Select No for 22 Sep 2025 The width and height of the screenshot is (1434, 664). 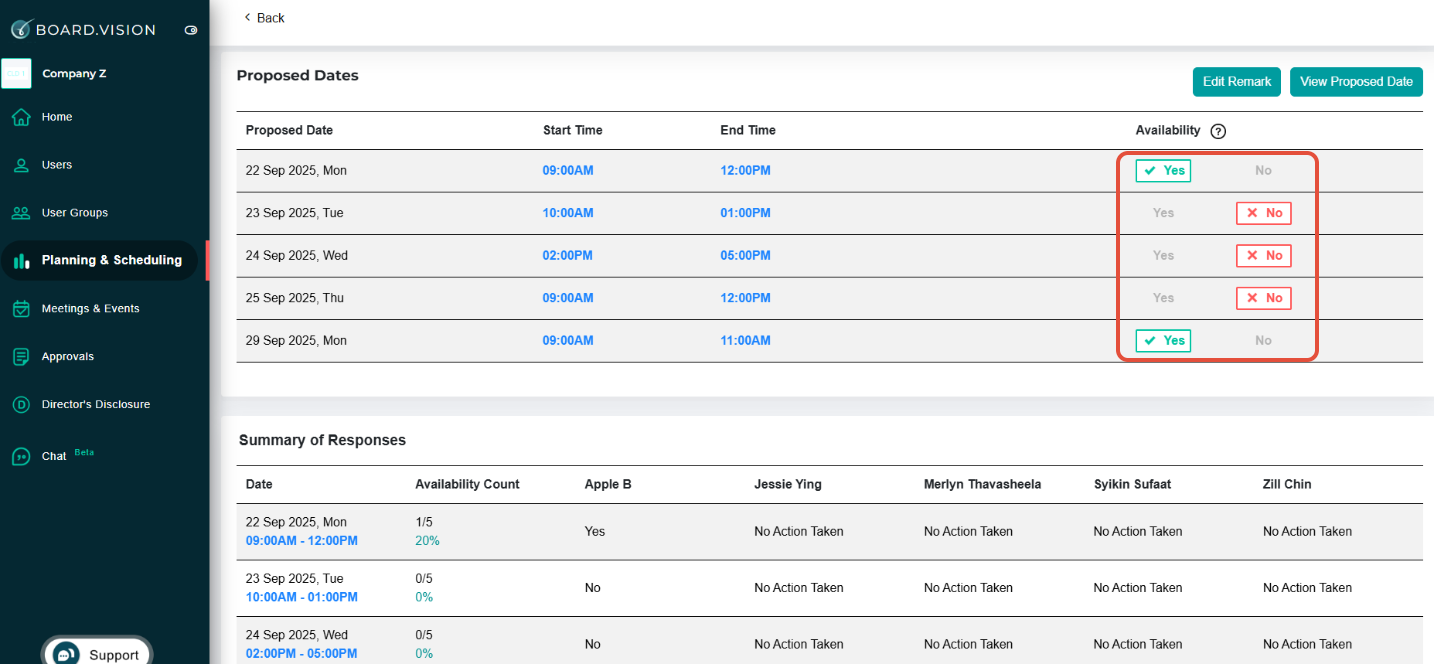click(x=1263, y=171)
